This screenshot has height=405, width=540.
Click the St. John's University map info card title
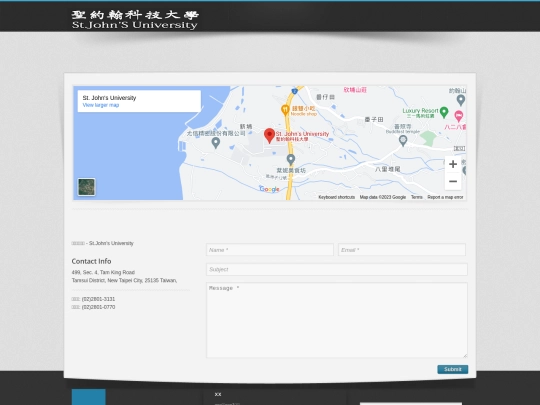click(x=109, y=98)
